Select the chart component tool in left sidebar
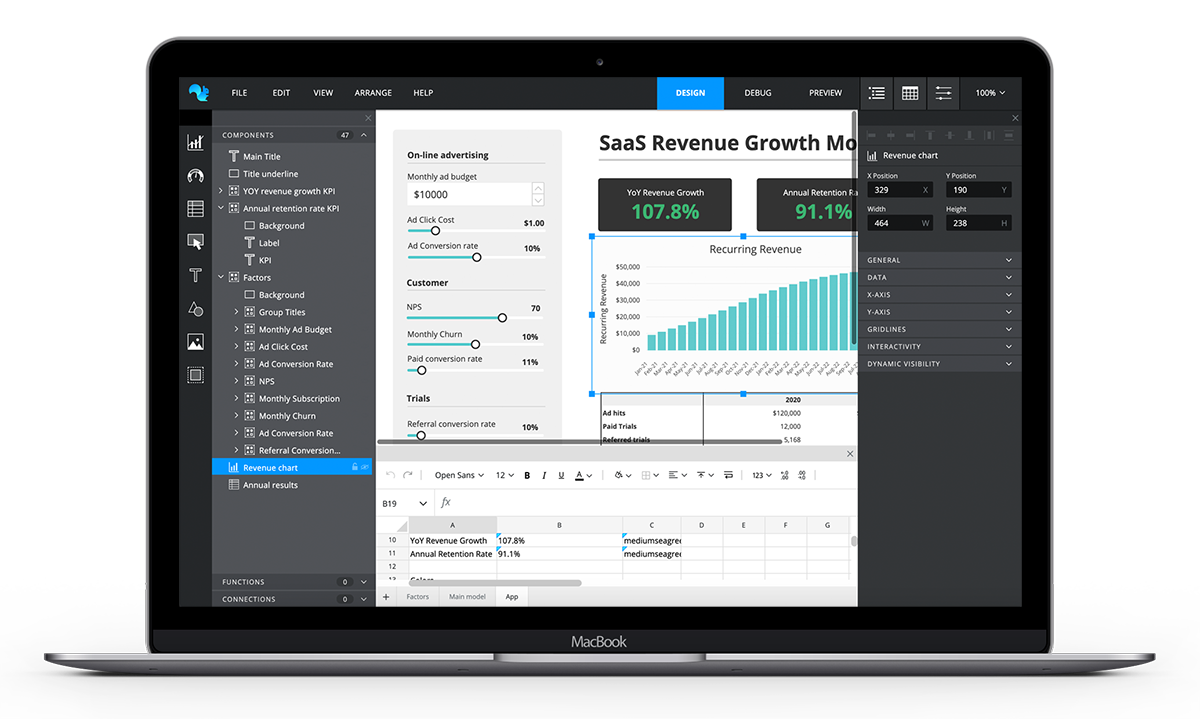Screen dimensions: 1200x719 196,143
